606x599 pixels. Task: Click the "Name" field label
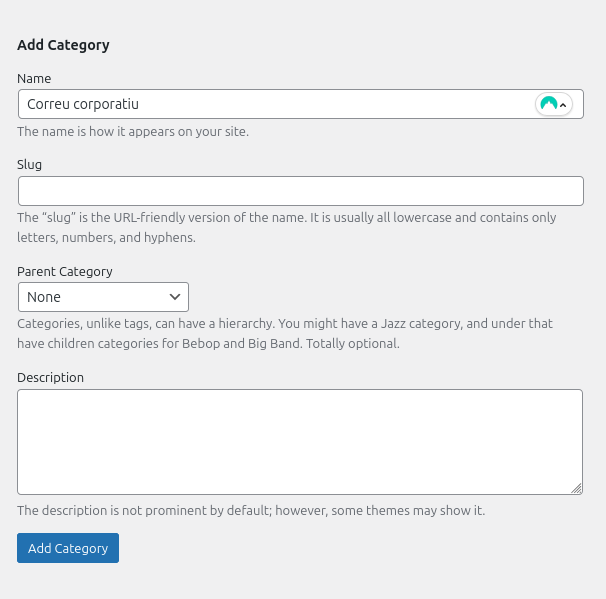(x=34, y=78)
